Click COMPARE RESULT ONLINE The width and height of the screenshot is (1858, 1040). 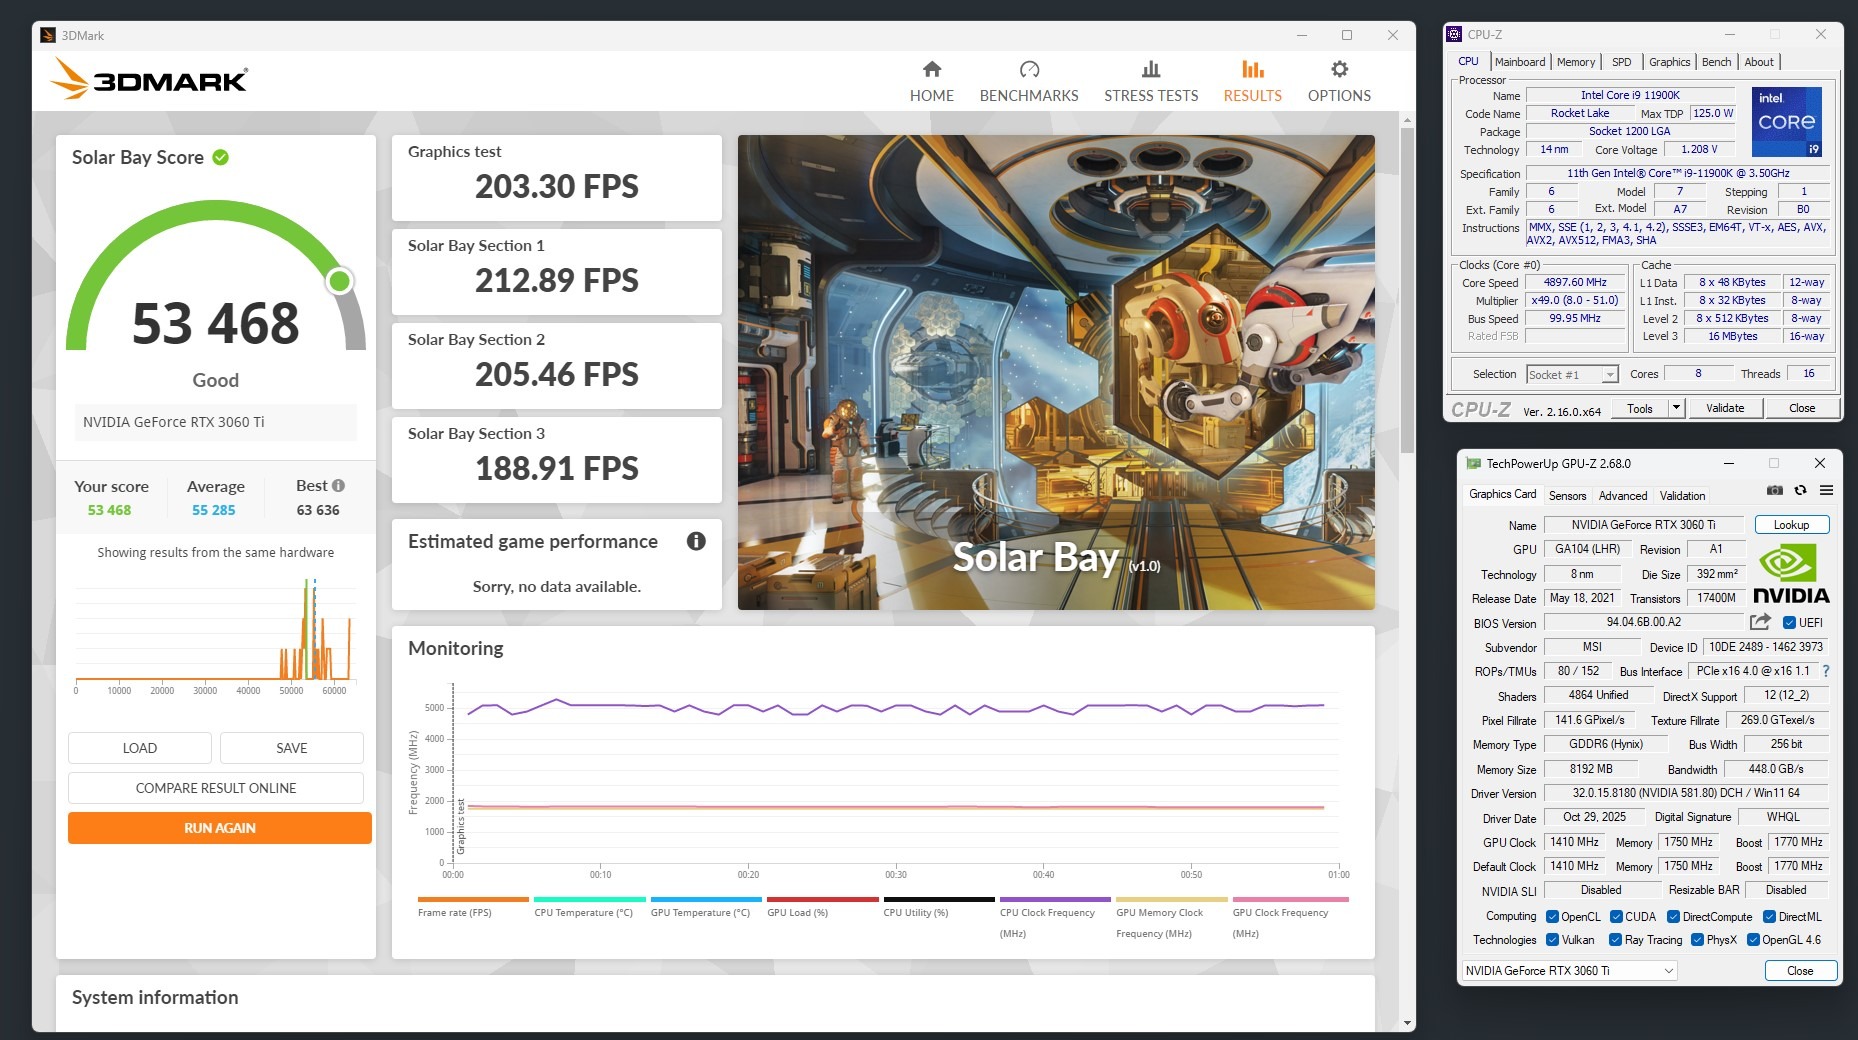pos(216,788)
